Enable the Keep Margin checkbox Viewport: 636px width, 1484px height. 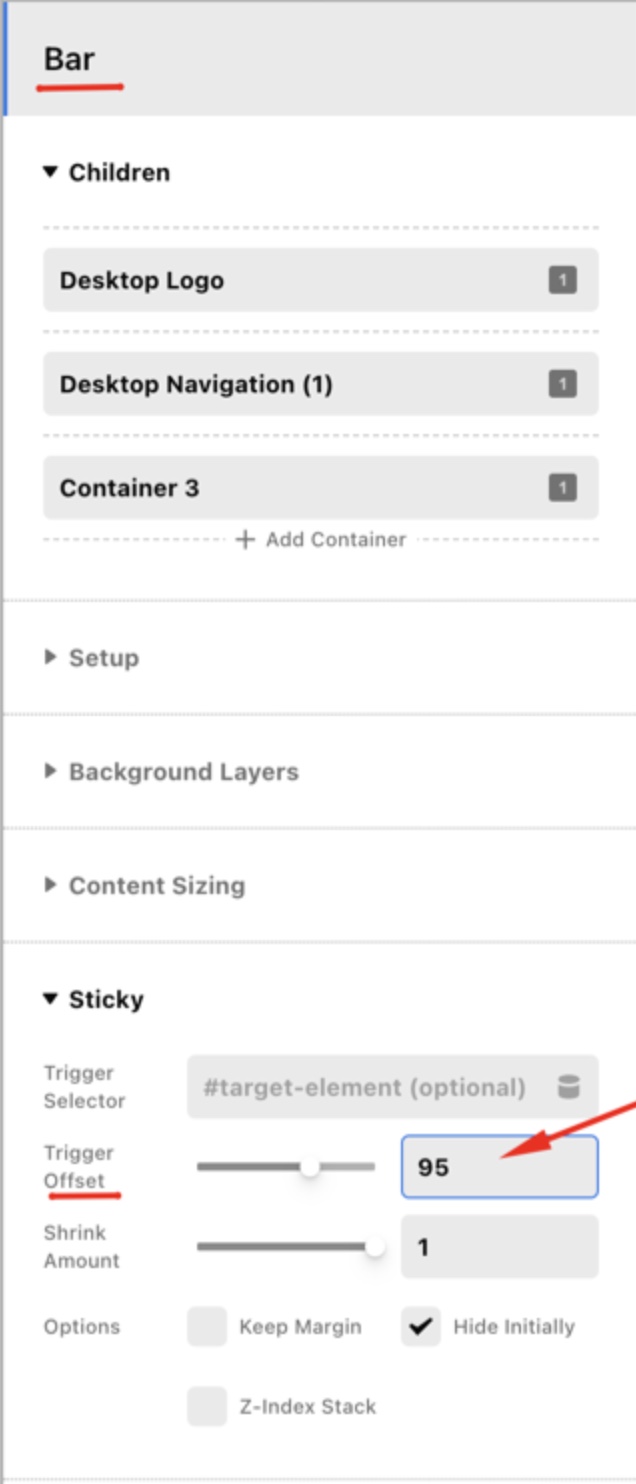click(207, 1327)
